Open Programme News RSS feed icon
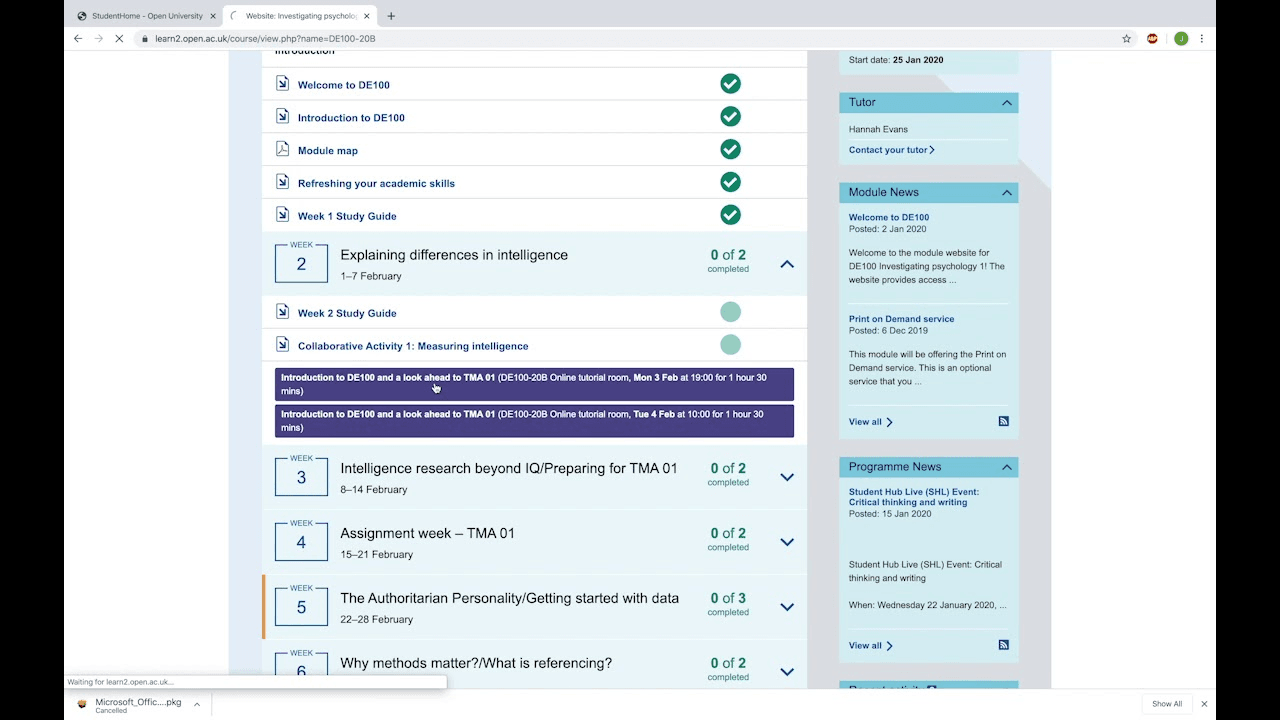This screenshot has height=720, width=1280. point(1003,645)
